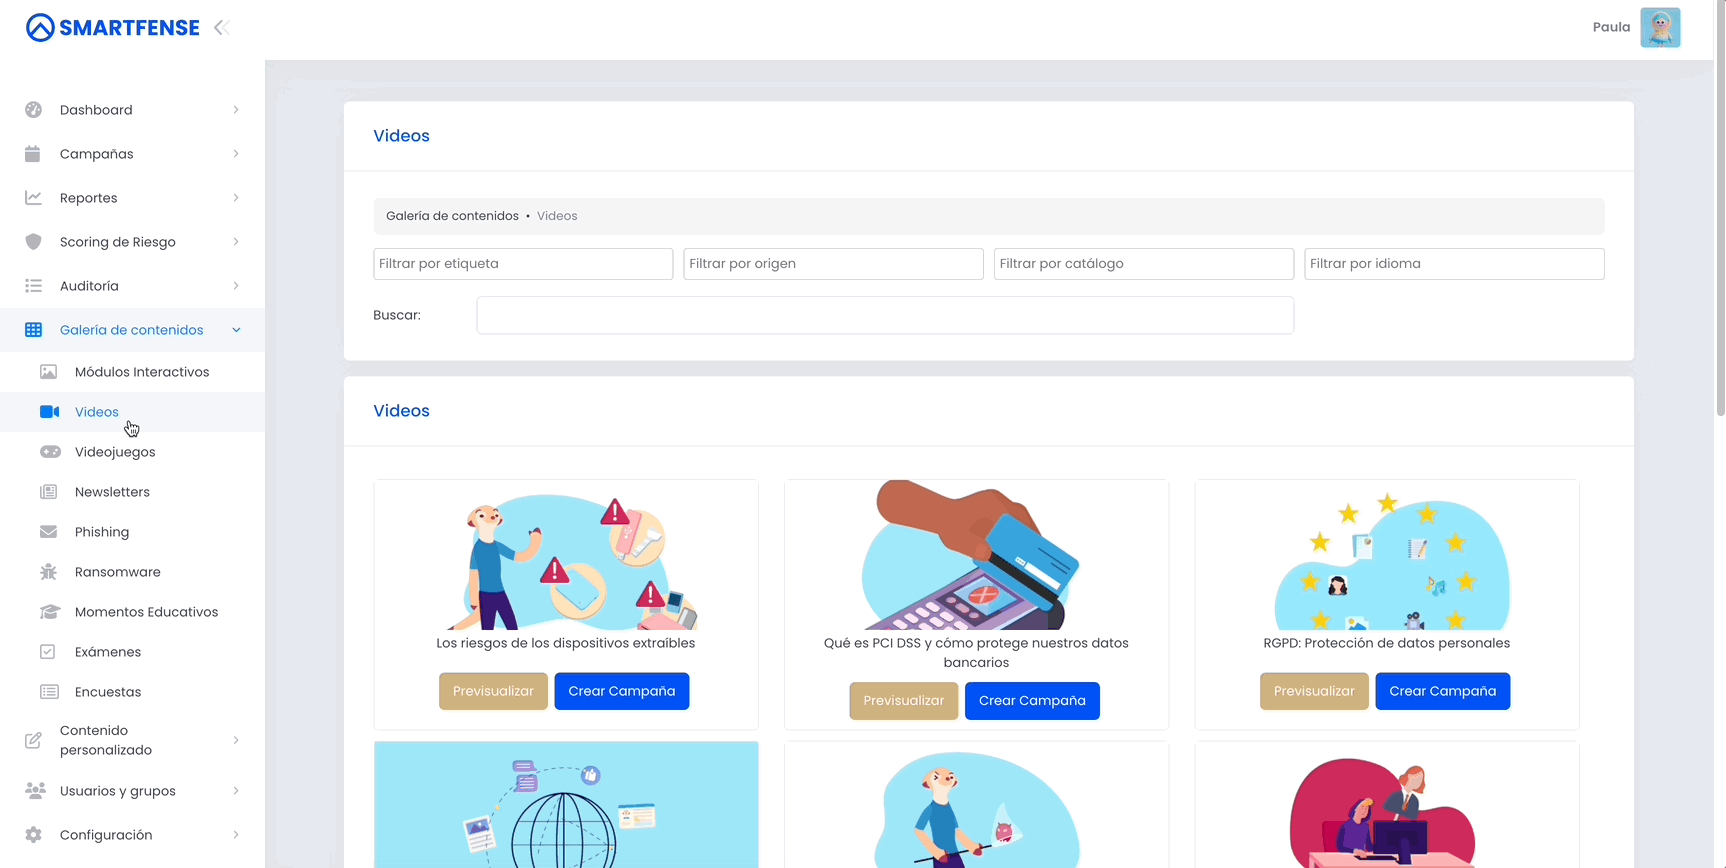Open the Filtrar por etiqueta dropdown
Screen dimensions: 1726x868
pyautogui.click(x=523, y=264)
